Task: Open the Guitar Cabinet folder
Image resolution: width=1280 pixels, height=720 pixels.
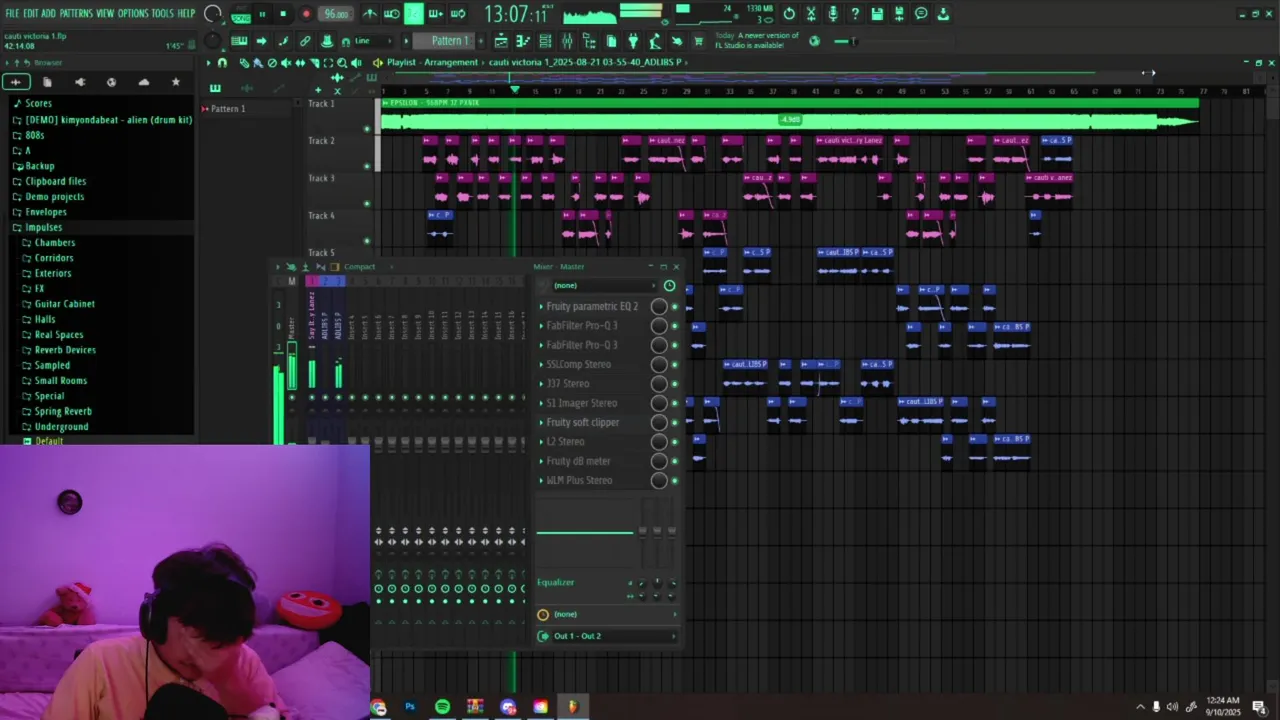Action: coord(65,304)
